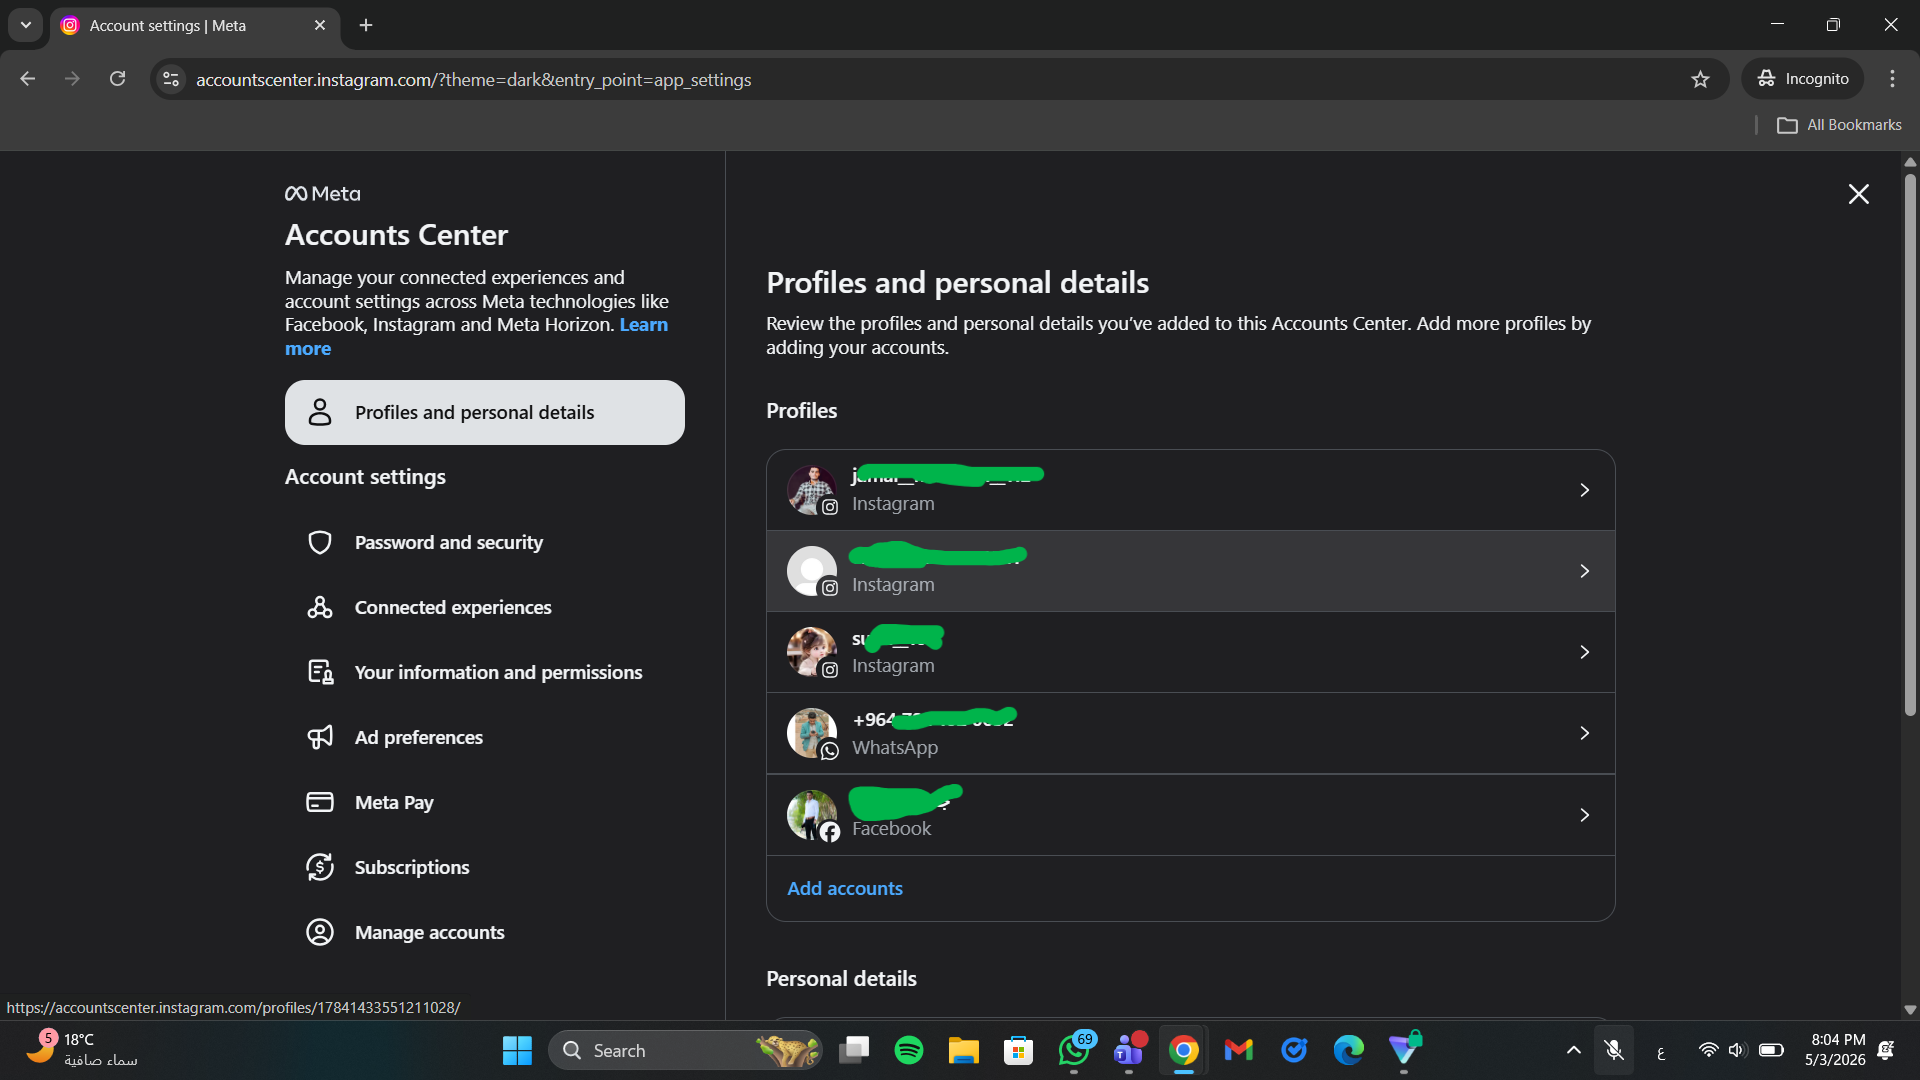Screen dimensions: 1920x1080
Task: Open Chrome's three-dot menu
Action: pos(1892,79)
